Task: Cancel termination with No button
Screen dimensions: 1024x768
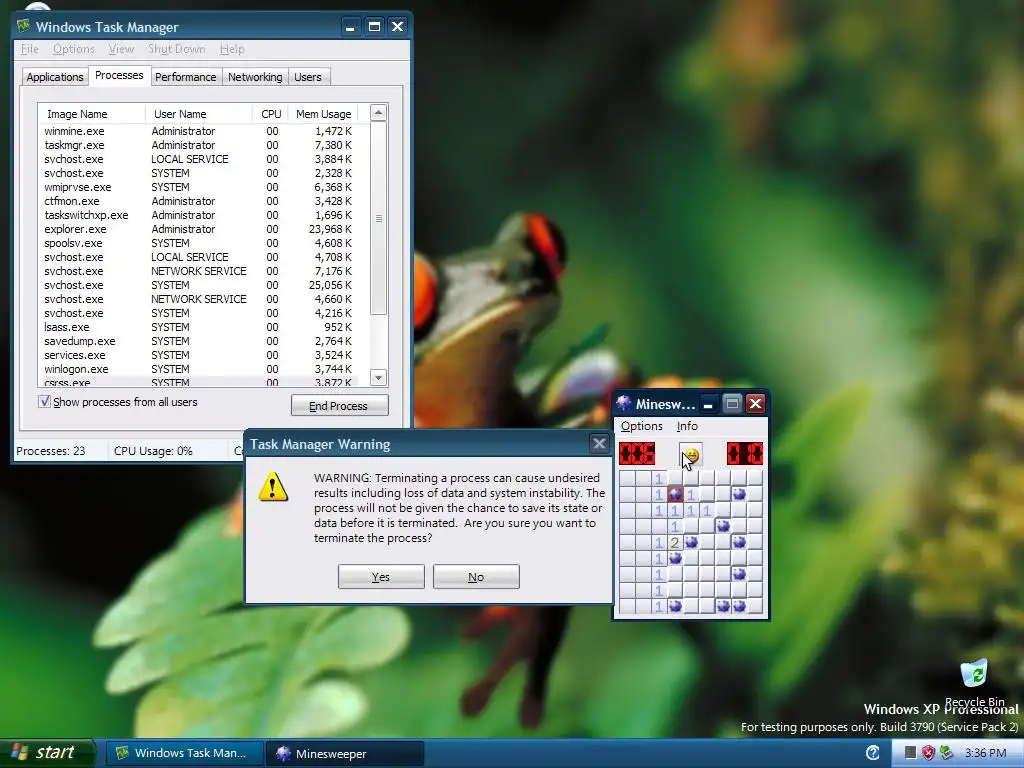Action: [x=476, y=577]
